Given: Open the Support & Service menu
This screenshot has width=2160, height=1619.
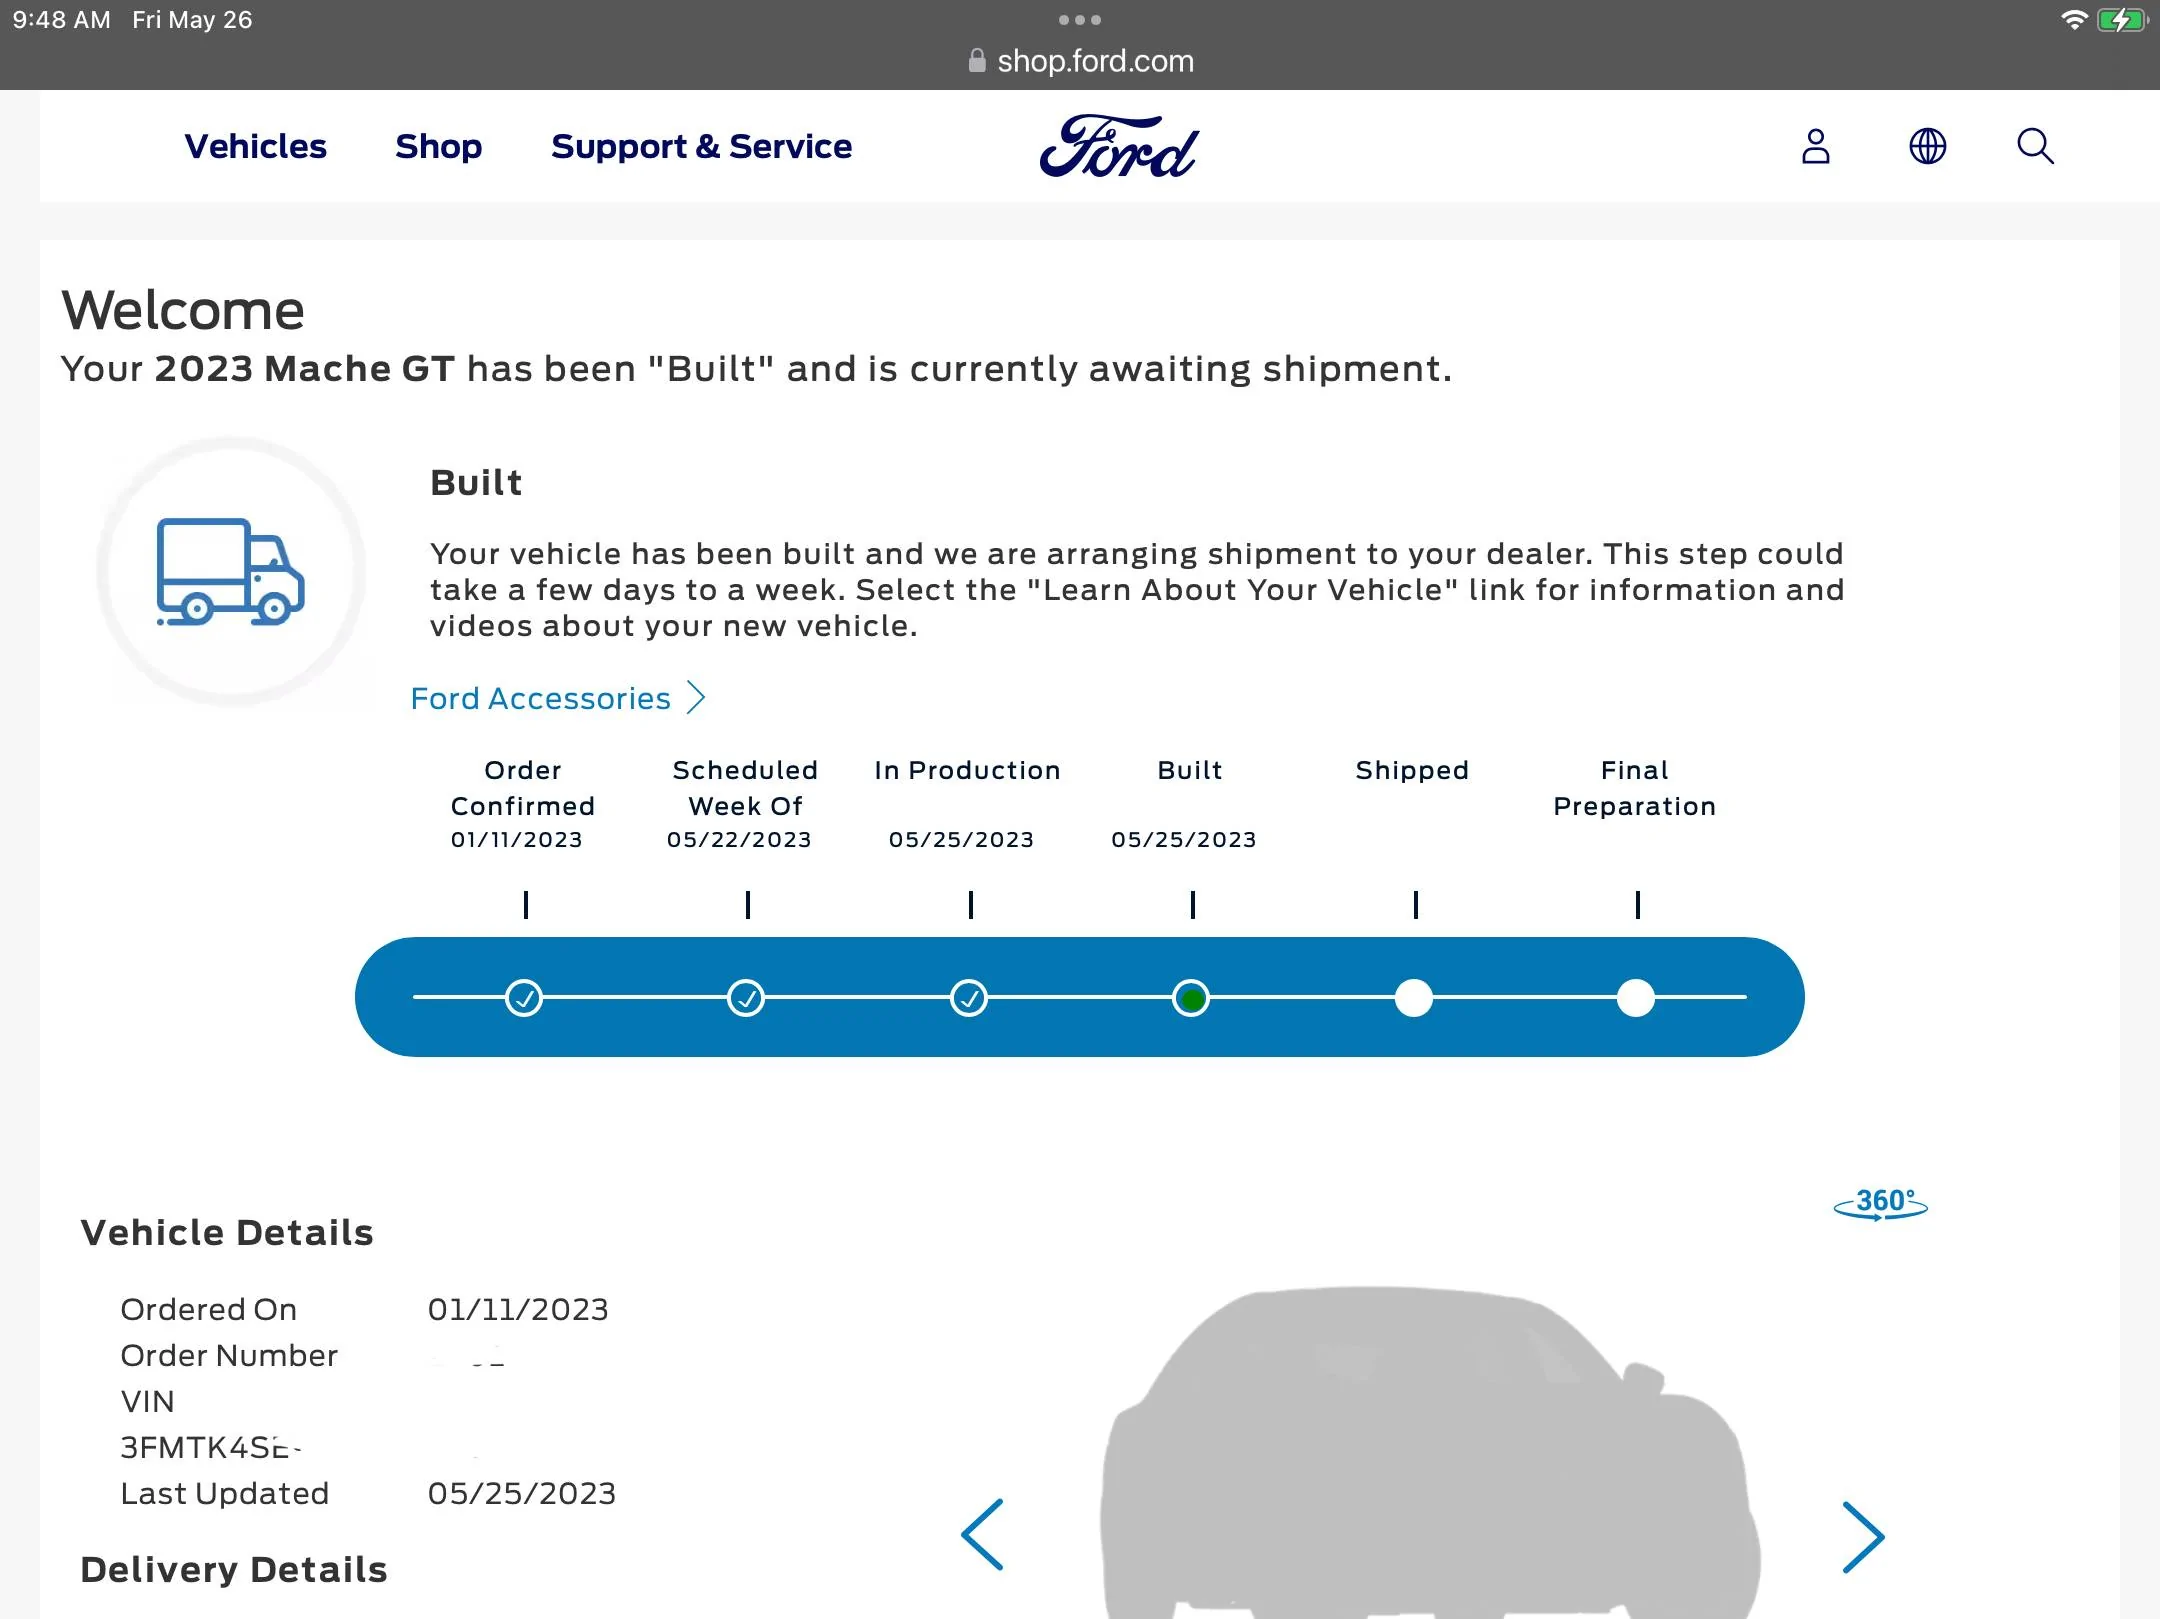Looking at the screenshot, I should [x=702, y=146].
